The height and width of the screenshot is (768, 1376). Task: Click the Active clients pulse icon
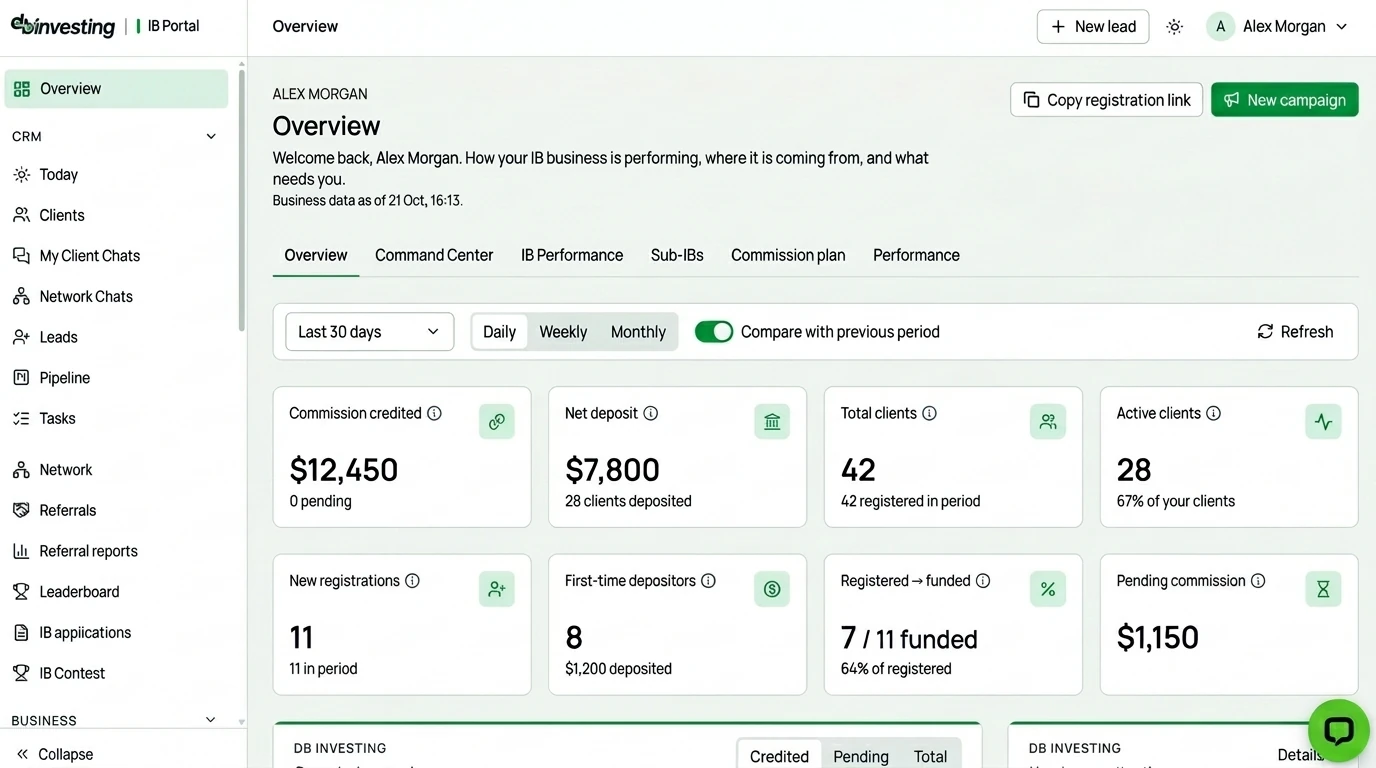1323,422
